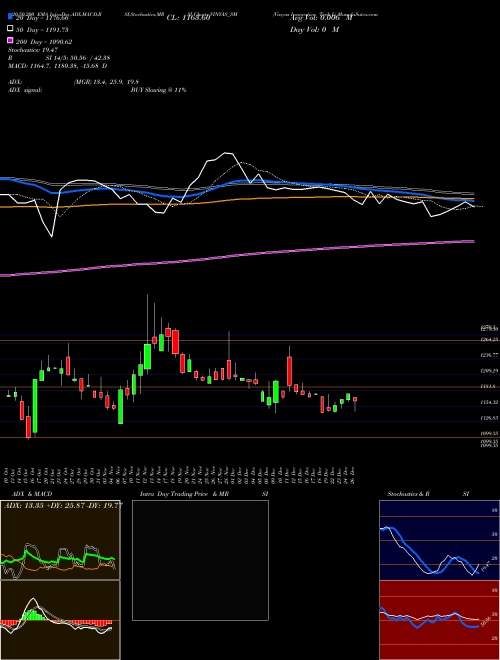Image resolution: width=500 pixels, height=660 pixels.
Task: Click the closing price 'CL: 1163.60' label
Action: tap(188, 18)
